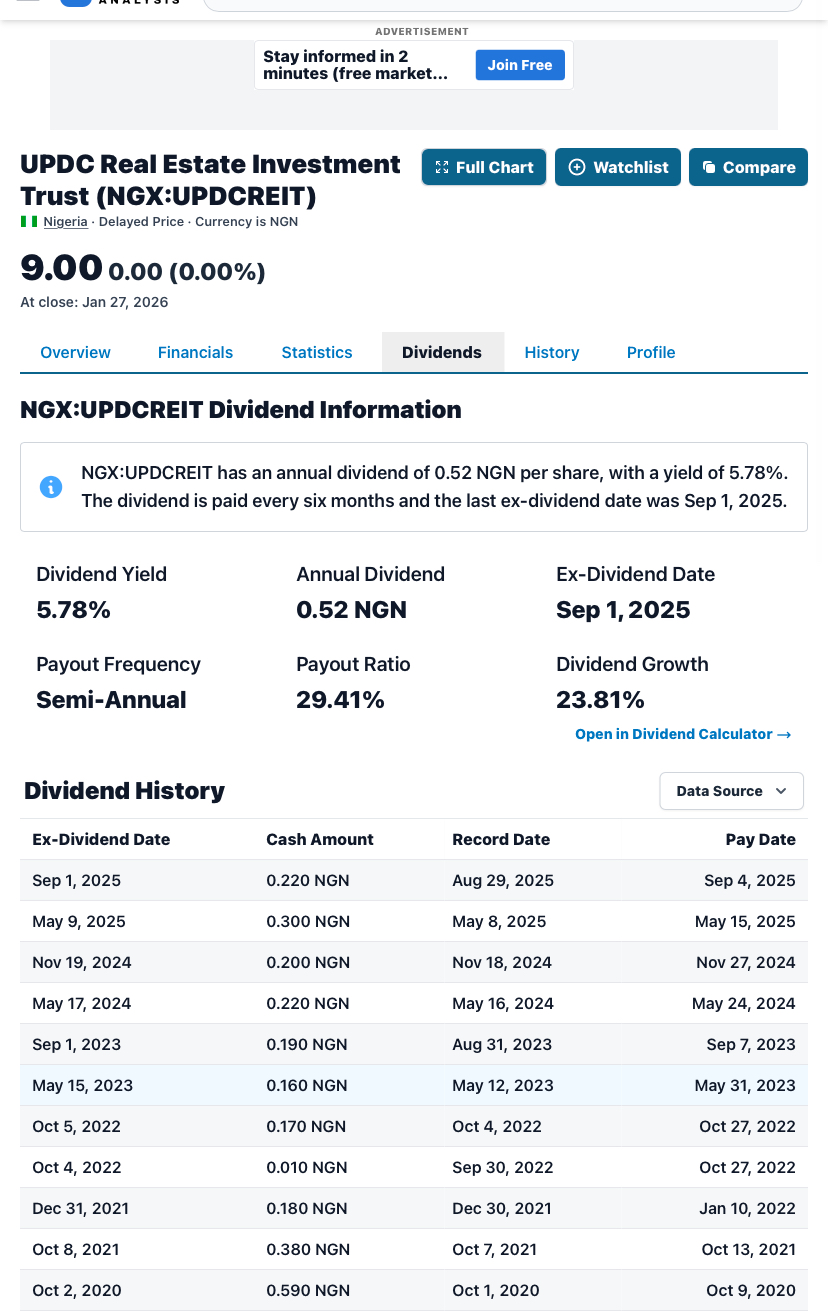Click the Nigerian flag icon
Viewport: 828px width, 1312px height.
29,221
